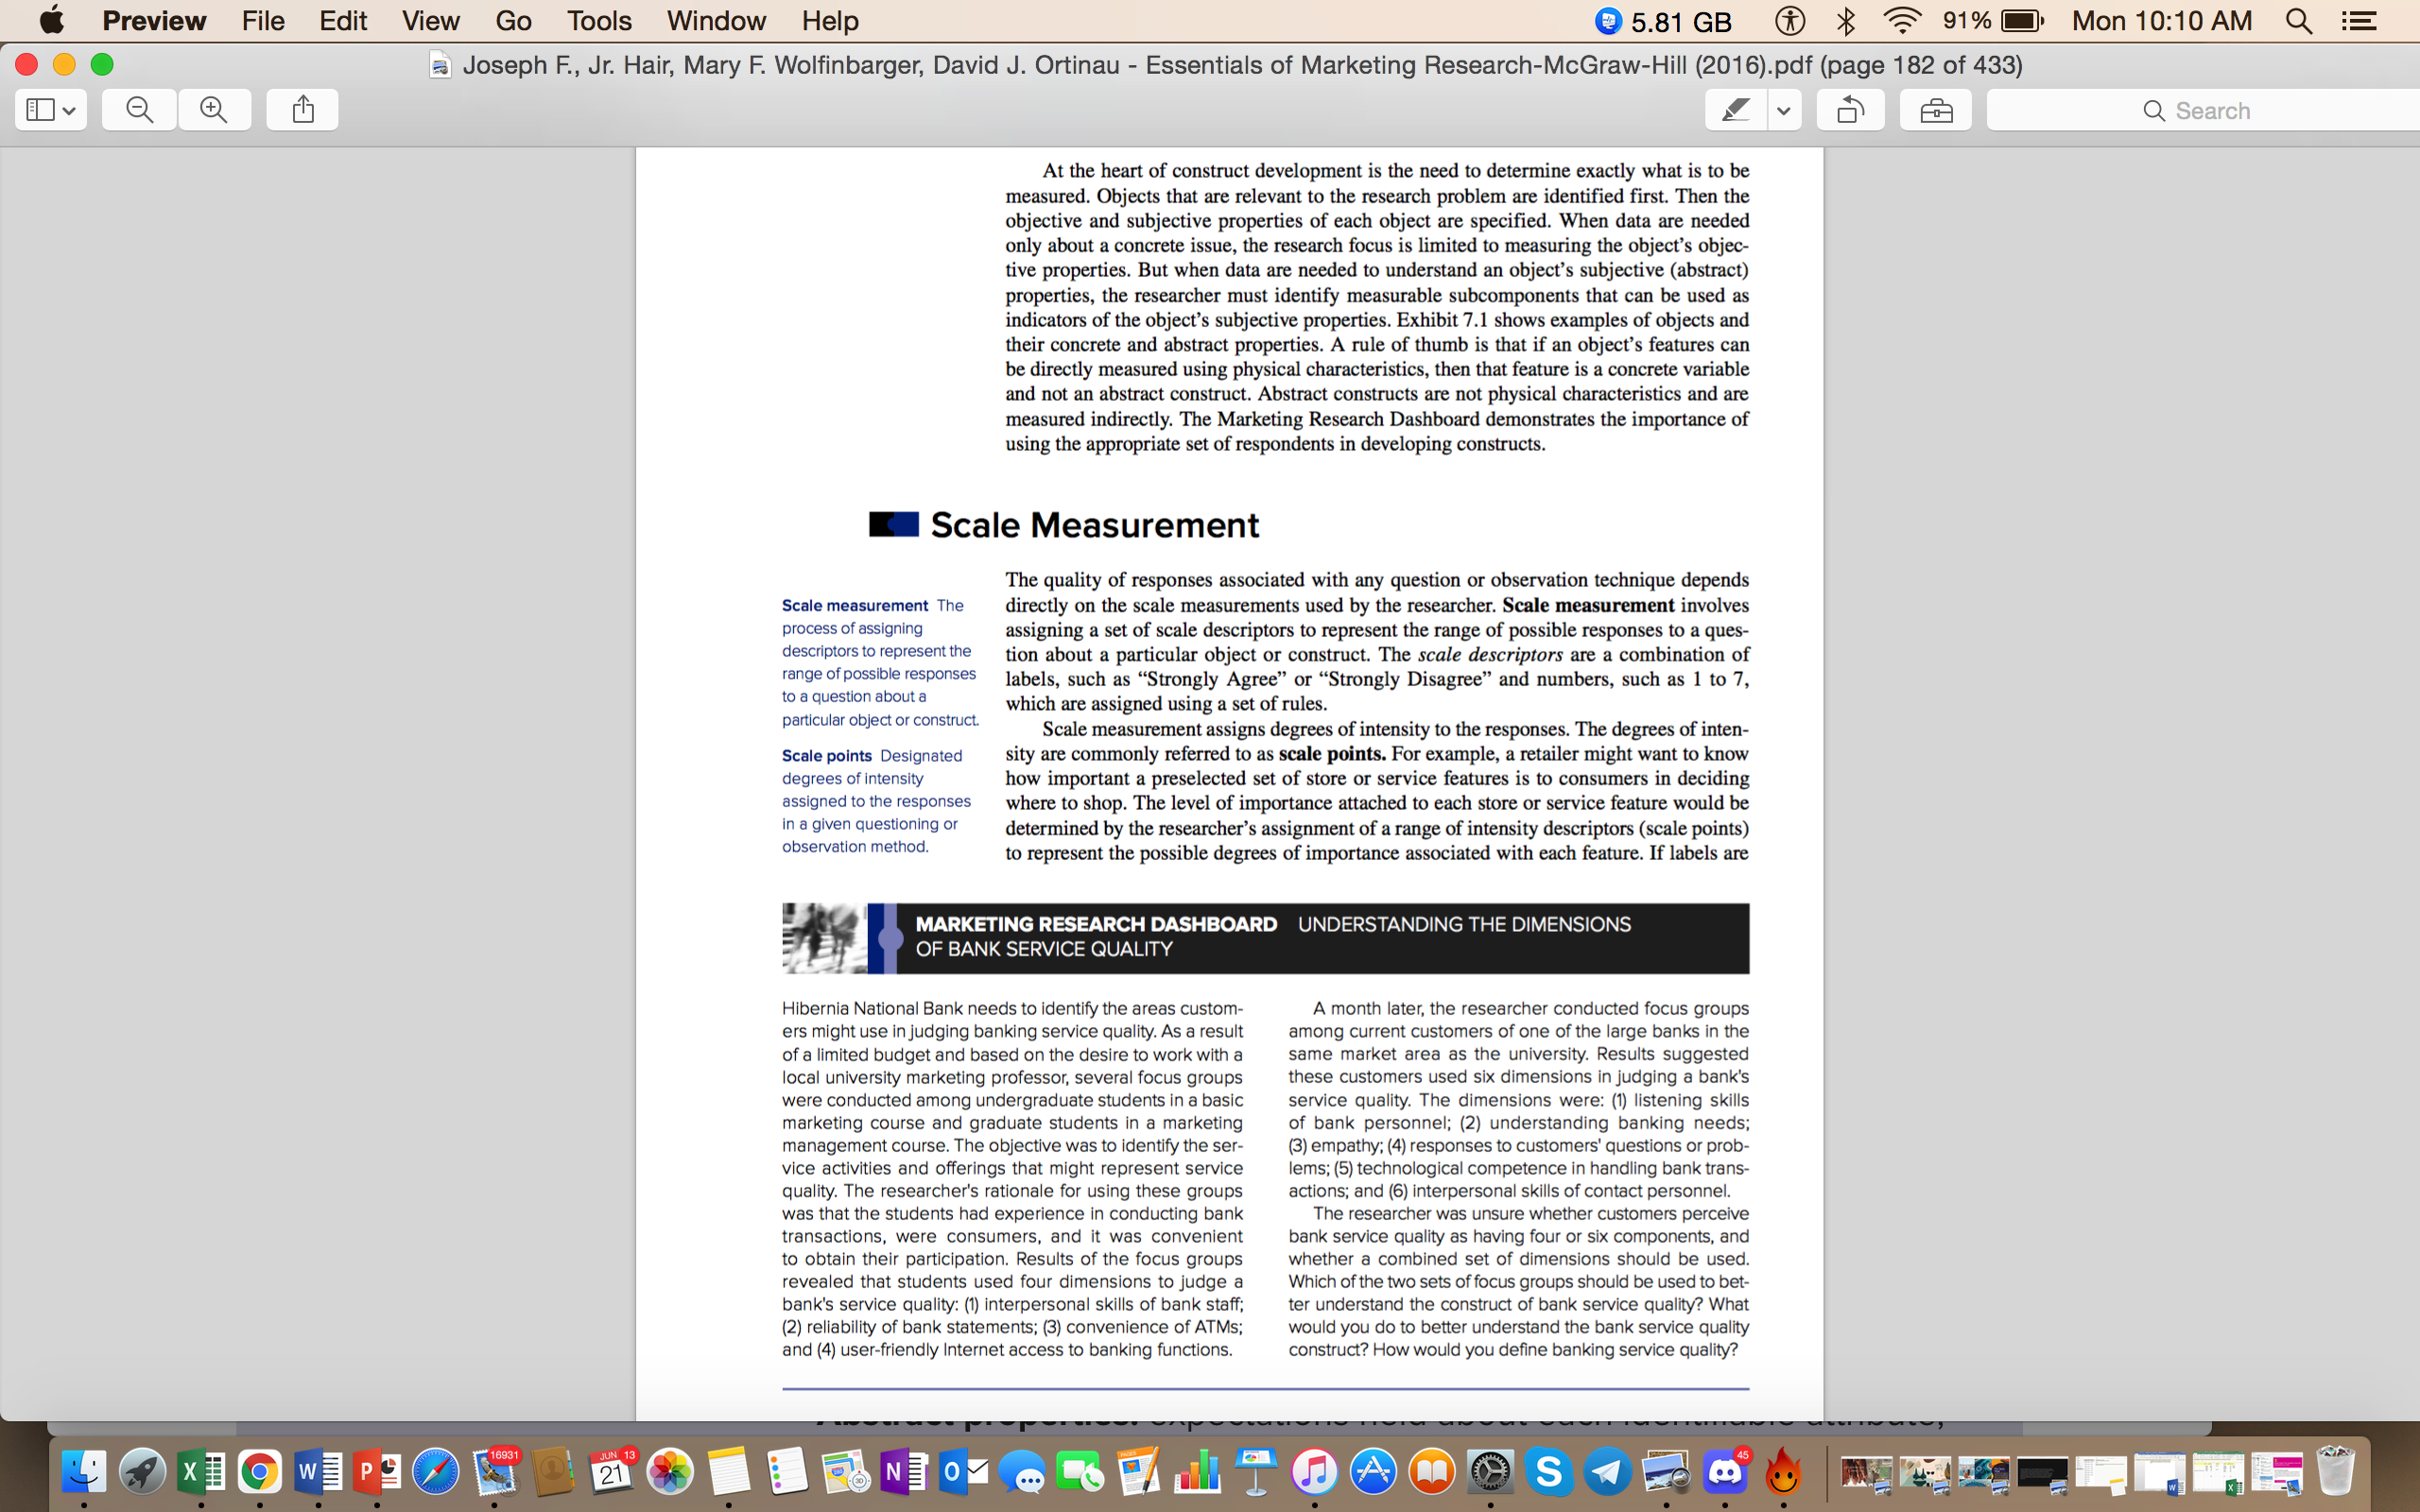Show the Markup Toolbar toolbox icon
2420x1512 pixels.
[x=1936, y=110]
